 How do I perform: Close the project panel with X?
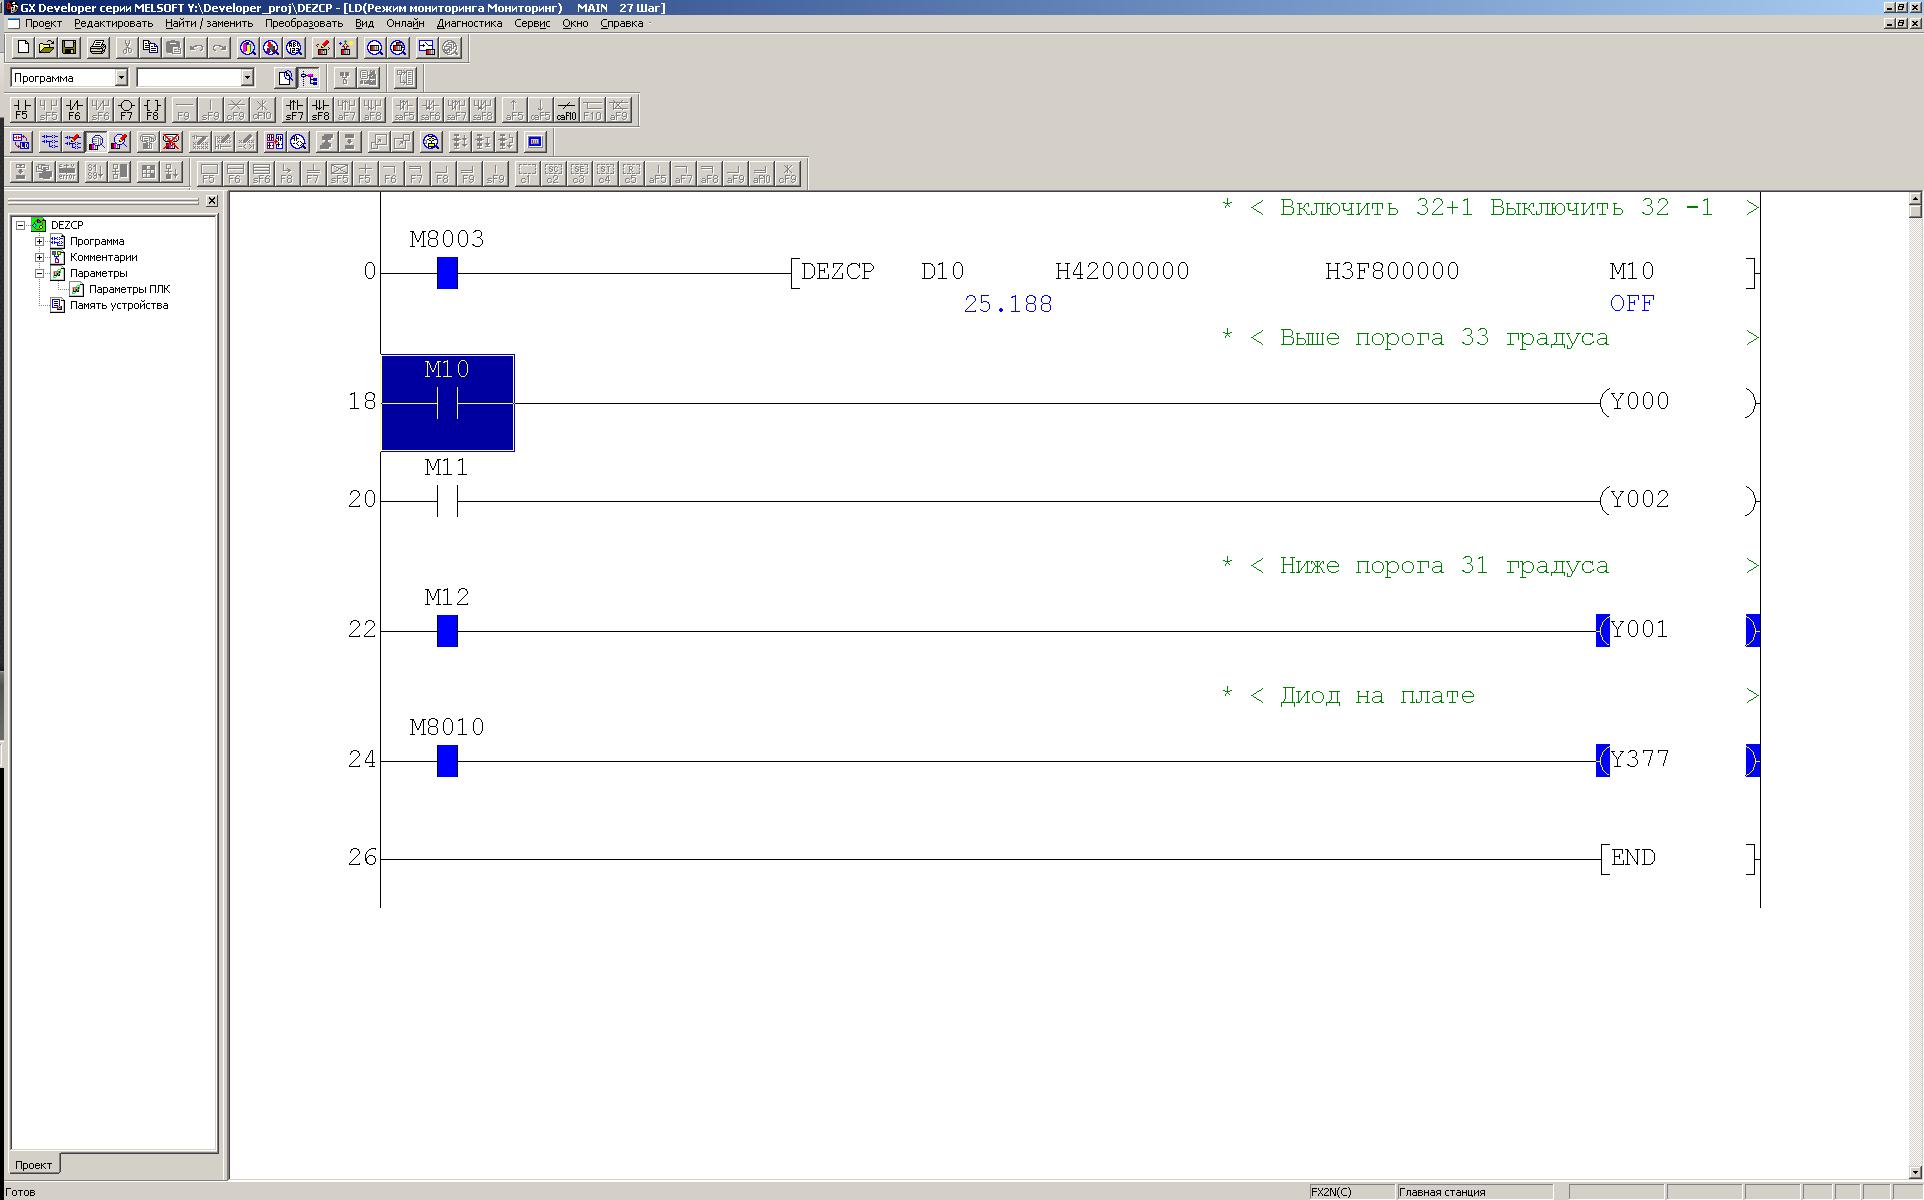tap(212, 201)
